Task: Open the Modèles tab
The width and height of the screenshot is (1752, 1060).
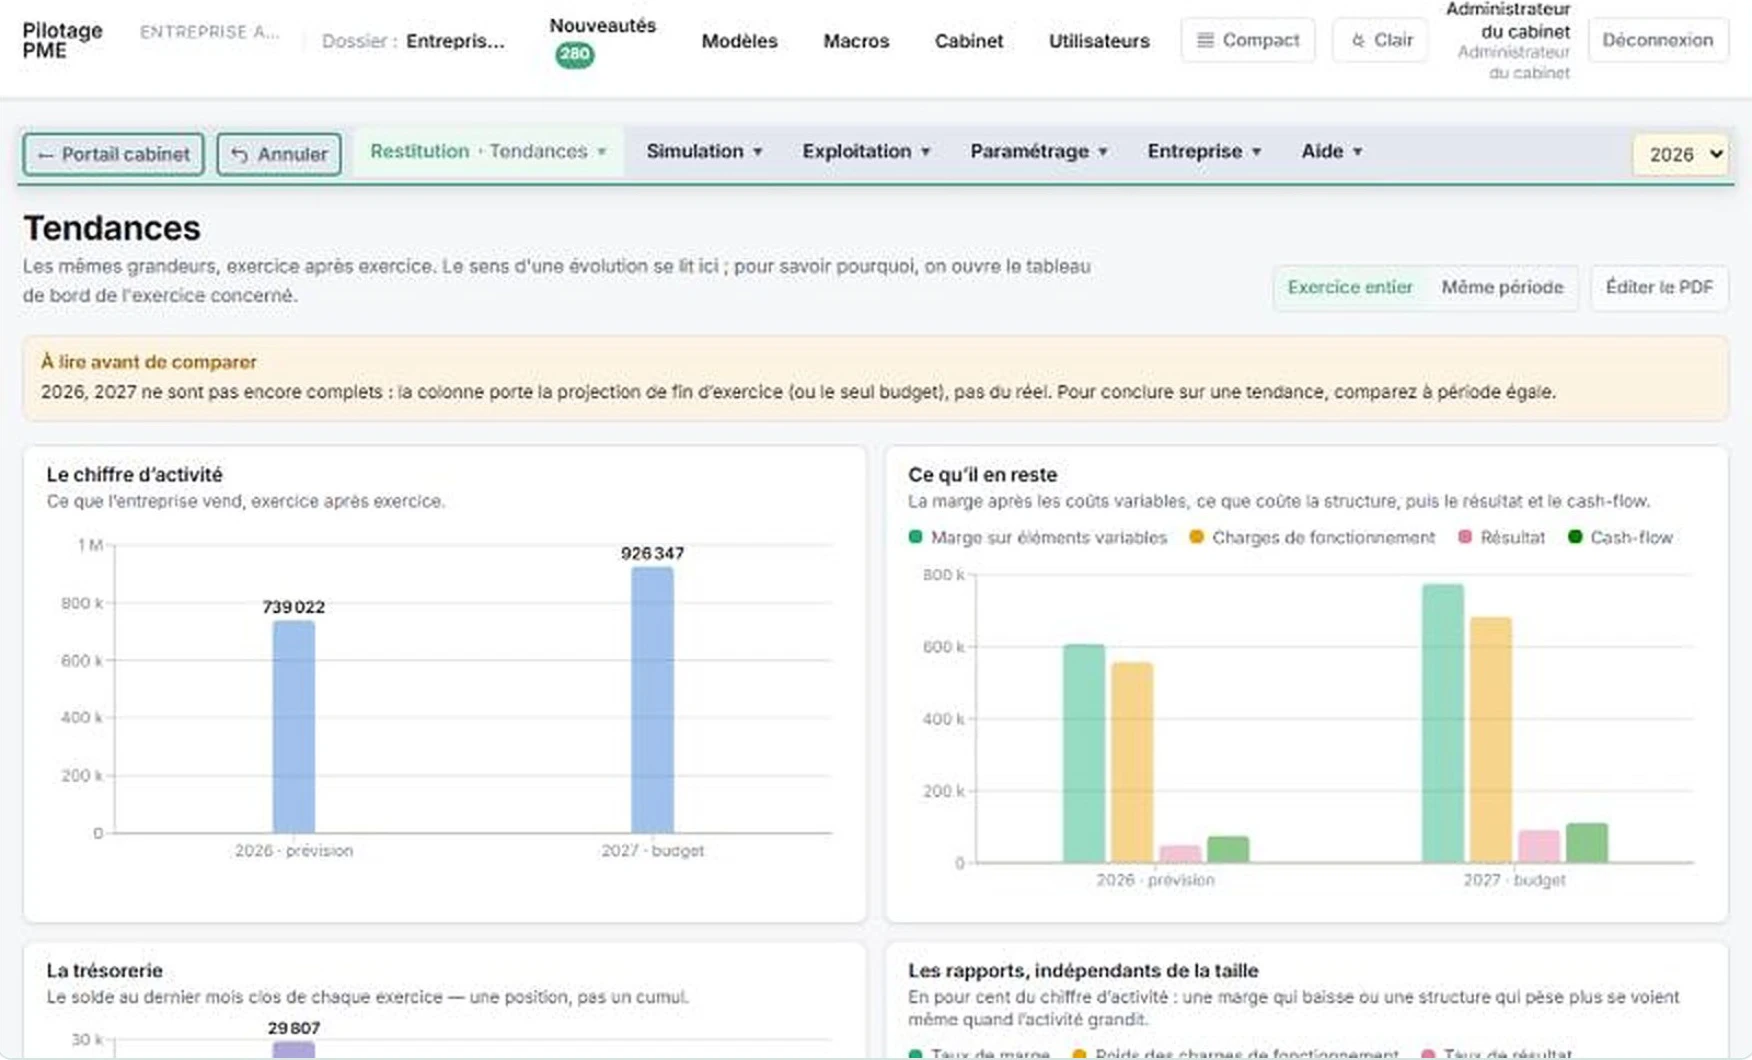Action: 739,41
